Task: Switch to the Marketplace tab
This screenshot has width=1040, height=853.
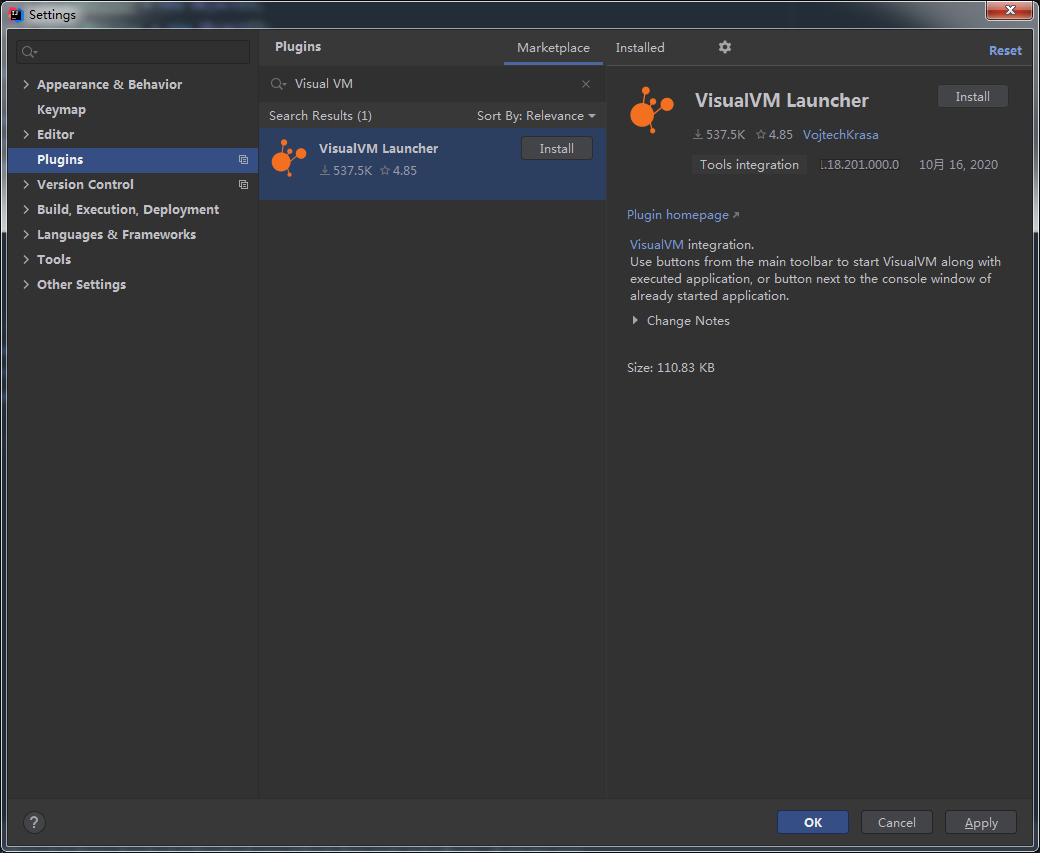Action: (x=553, y=48)
